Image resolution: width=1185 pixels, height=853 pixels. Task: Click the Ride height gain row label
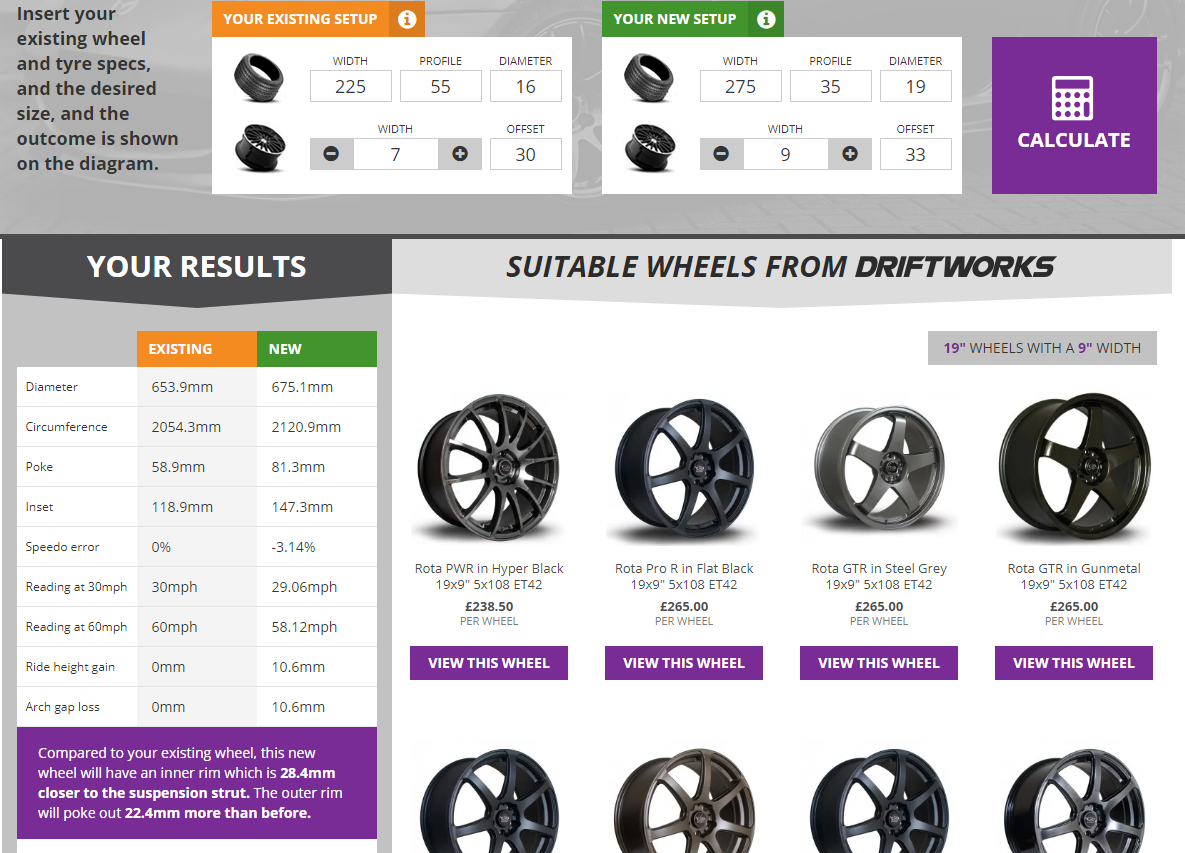coord(70,667)
